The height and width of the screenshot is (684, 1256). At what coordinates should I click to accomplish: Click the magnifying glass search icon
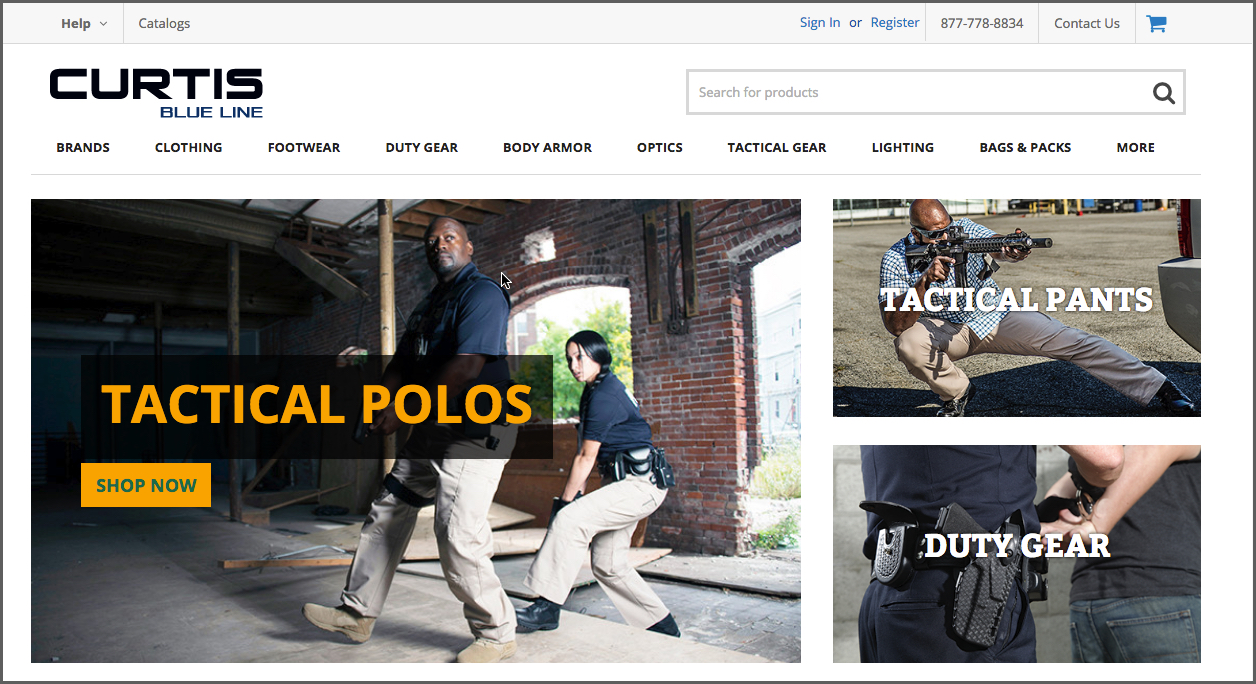[x=1163, y=93]
